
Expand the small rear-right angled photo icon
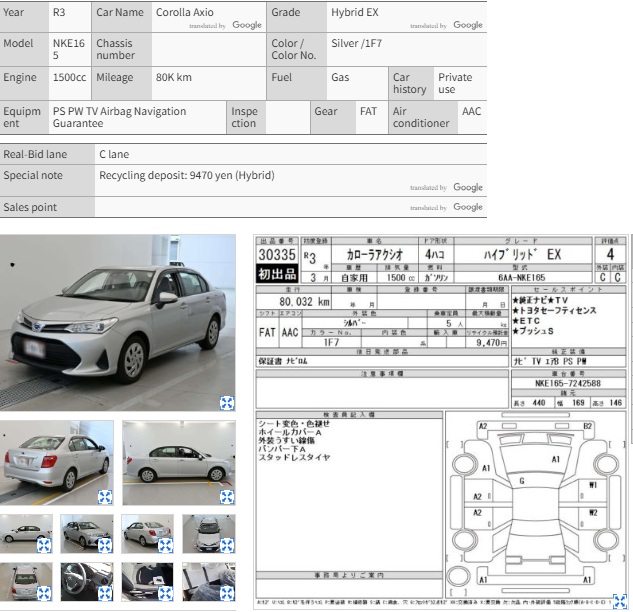(x=166, y=546)
